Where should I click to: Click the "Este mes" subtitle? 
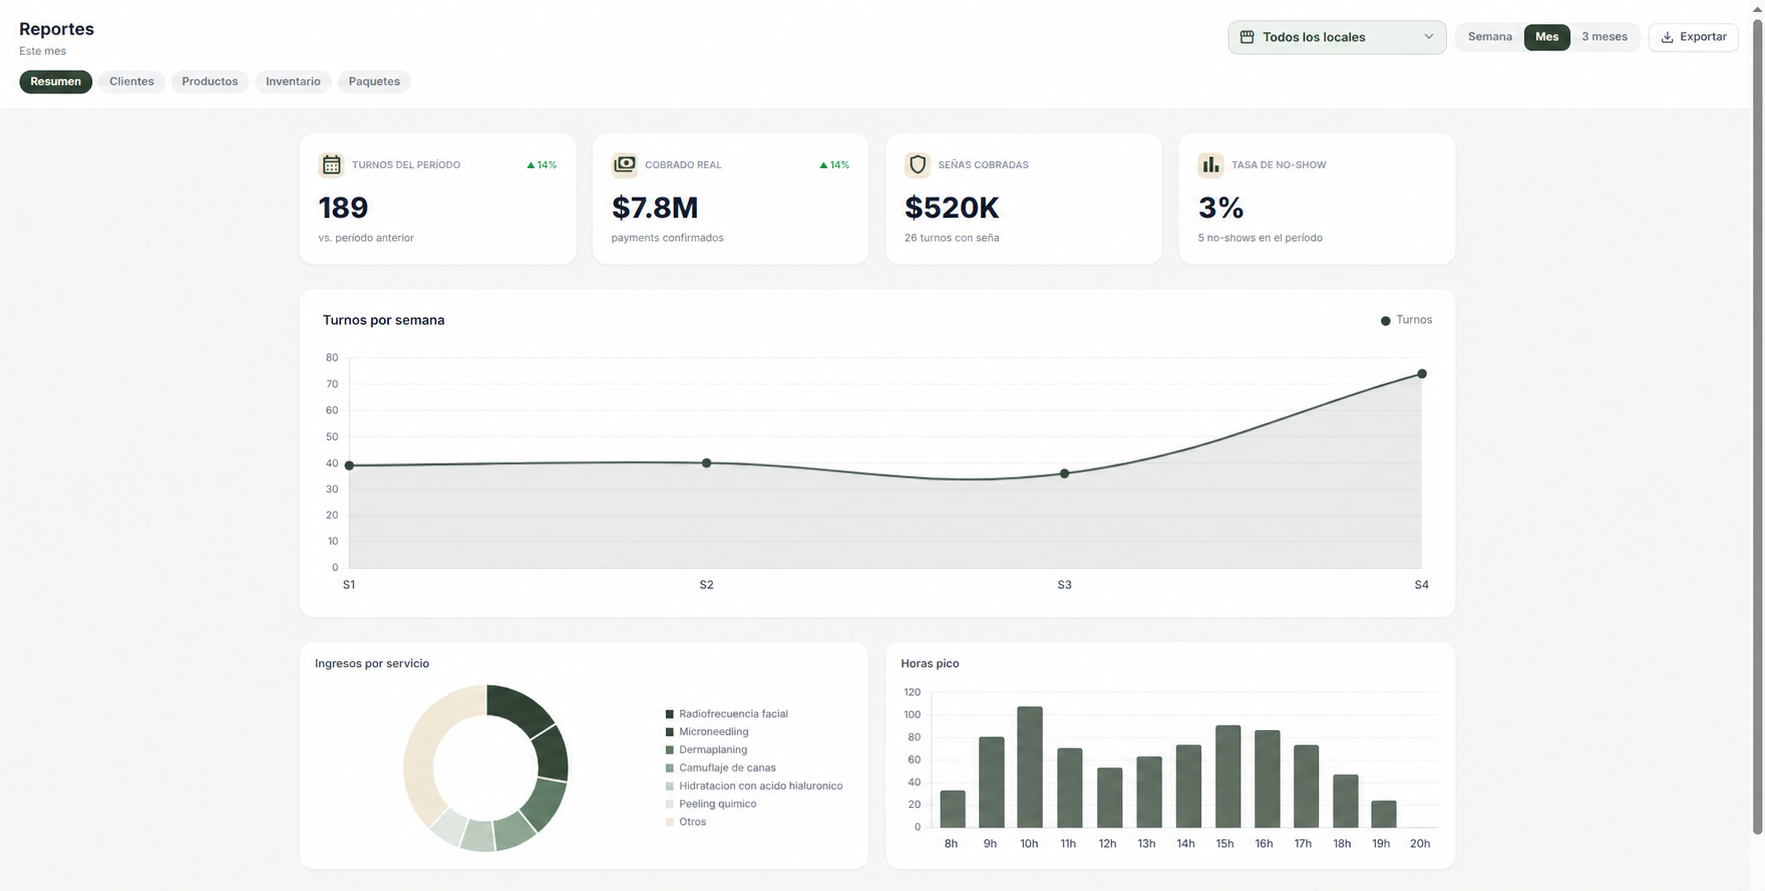pyautogui.click(x=43, y=51)
